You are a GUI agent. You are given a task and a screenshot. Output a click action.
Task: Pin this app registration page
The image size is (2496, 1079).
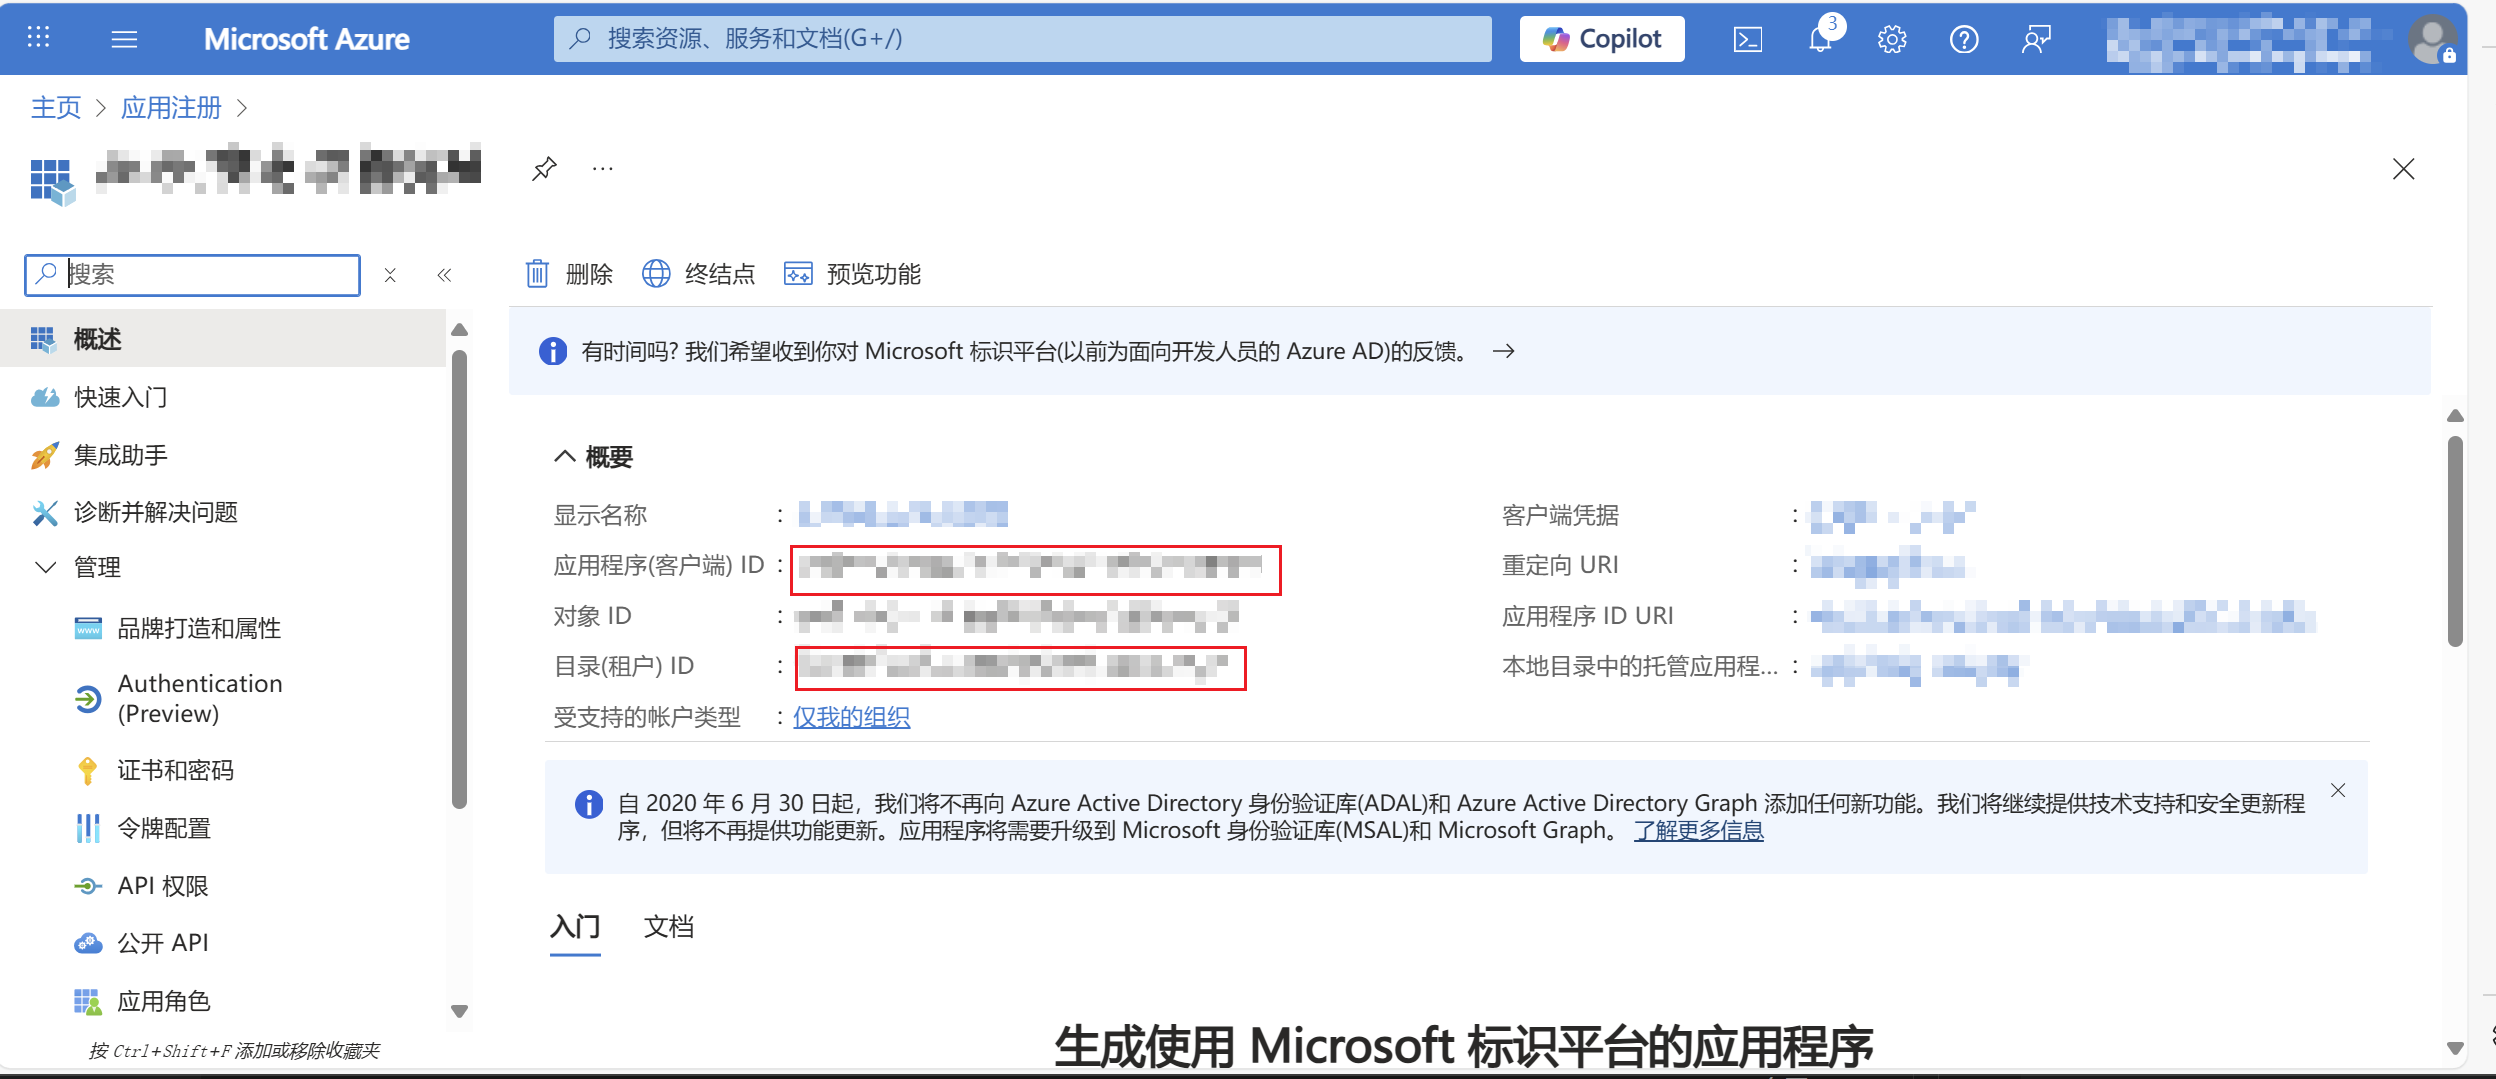pos(544,168)
